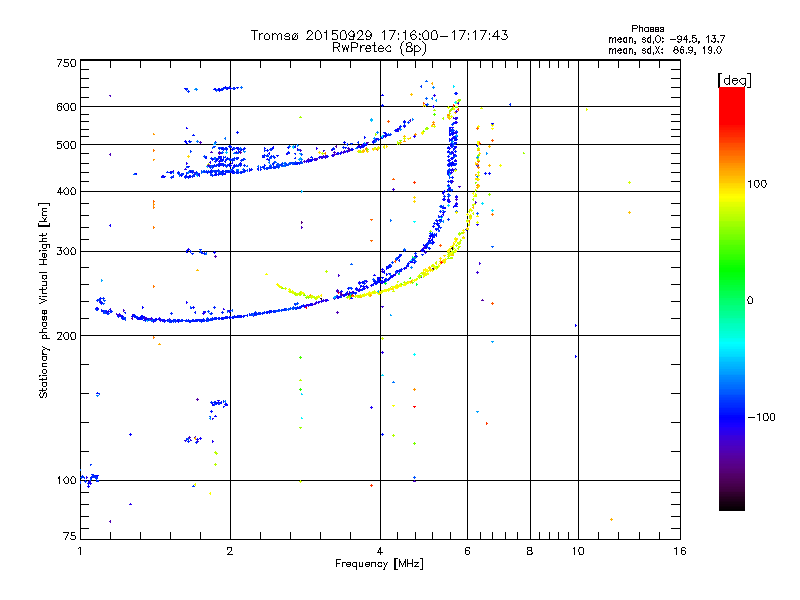
Task: Click the y-axis tick label '500'
Action: [66, 145]
